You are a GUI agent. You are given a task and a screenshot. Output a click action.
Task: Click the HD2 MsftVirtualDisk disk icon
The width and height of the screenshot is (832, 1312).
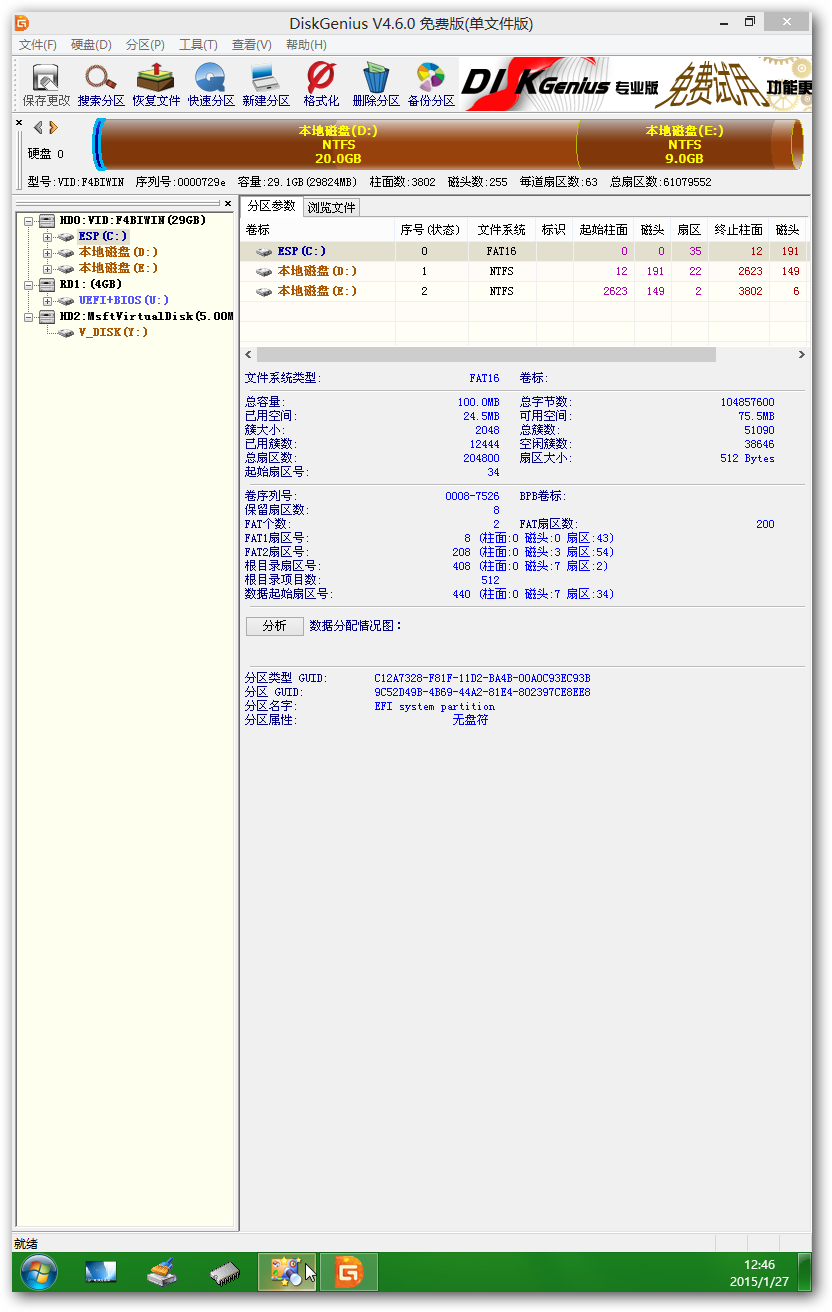coord(47,316)
